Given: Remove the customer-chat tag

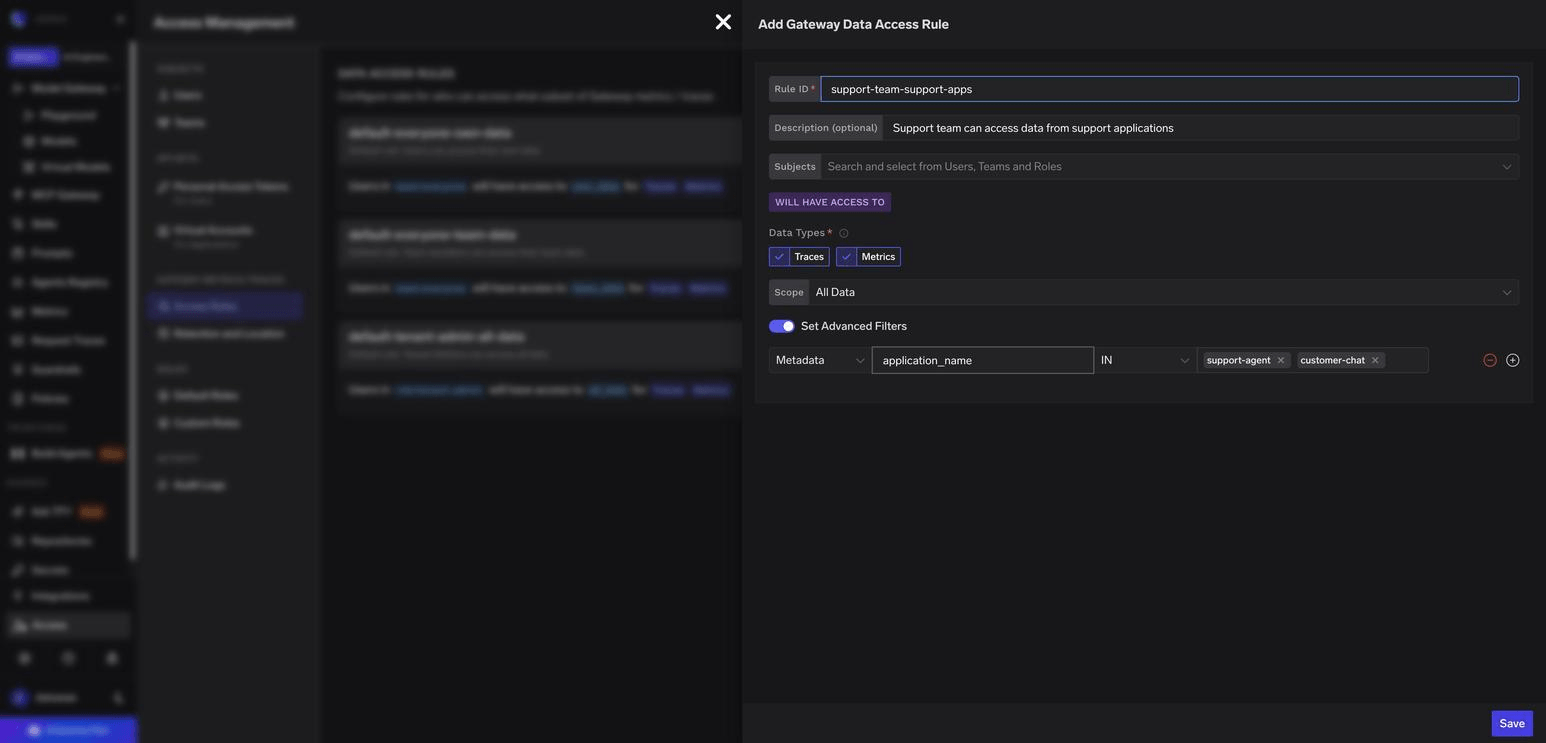Looking at the screenshot, I should [x=1375, y=360].
